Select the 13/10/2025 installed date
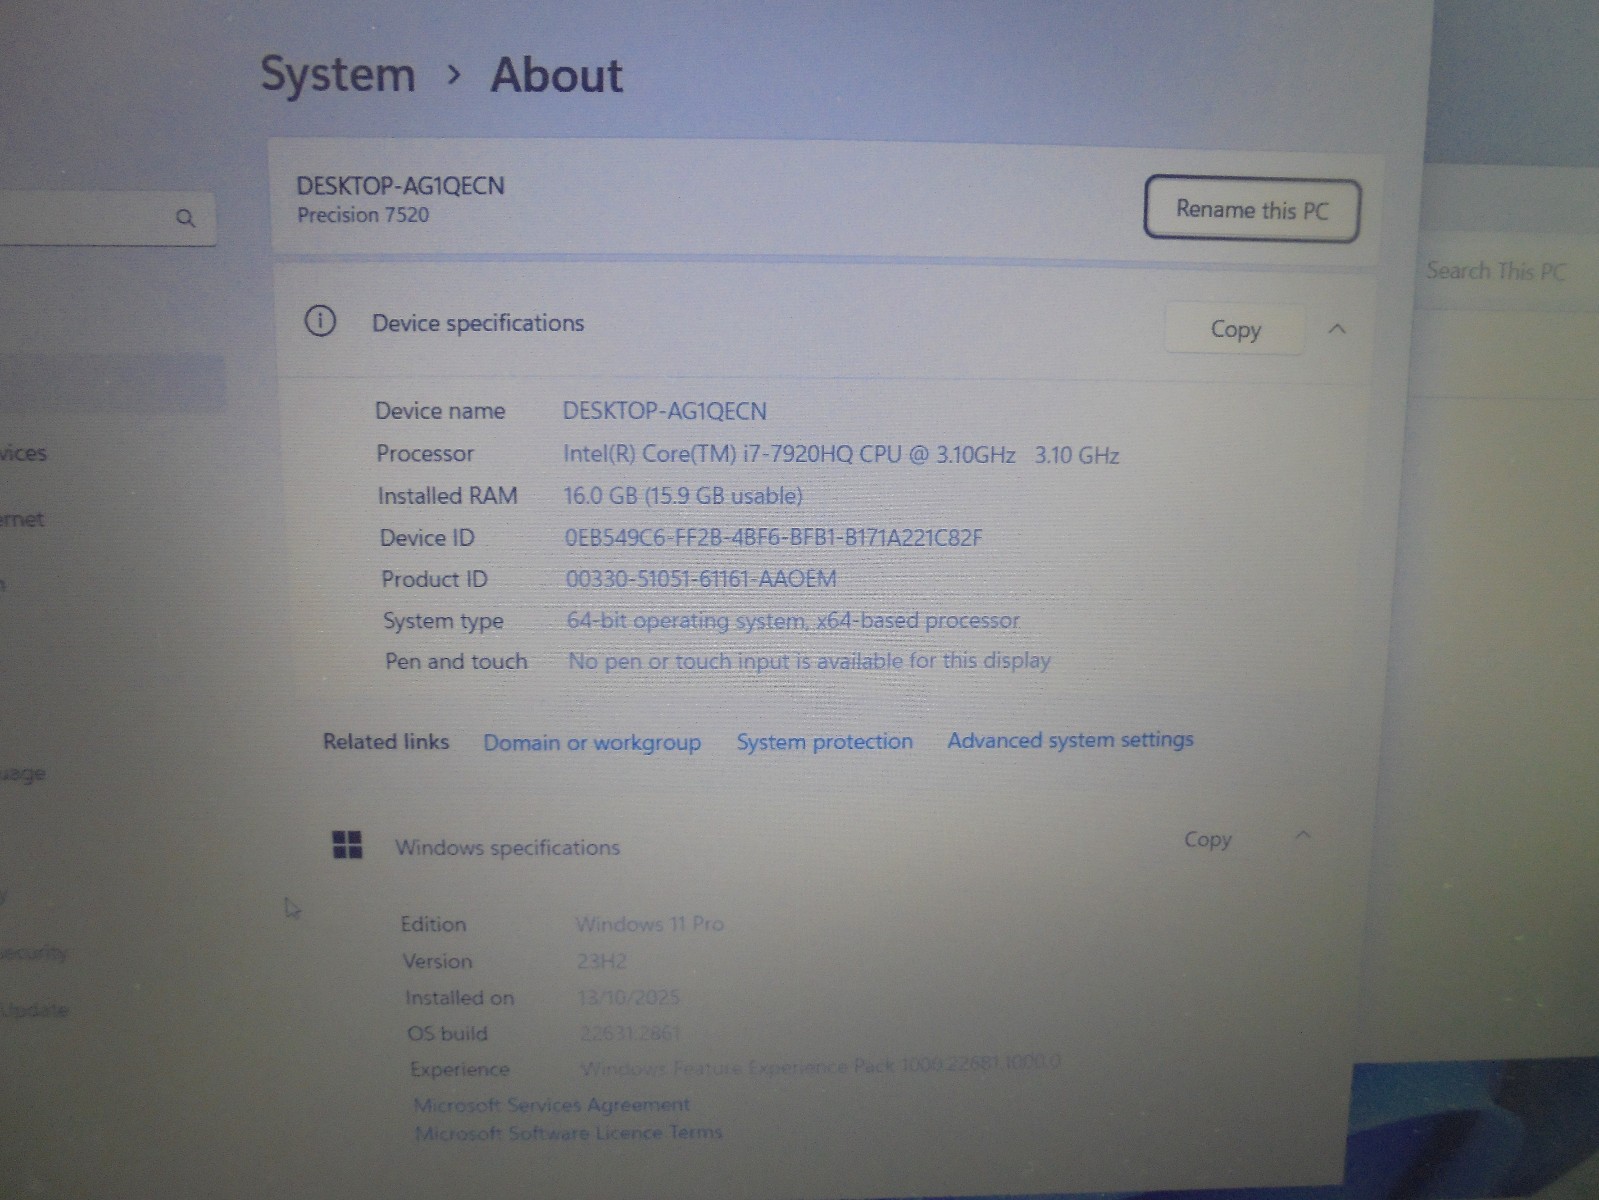This screenshot has height=1200, width=1599. click(628, 997)
